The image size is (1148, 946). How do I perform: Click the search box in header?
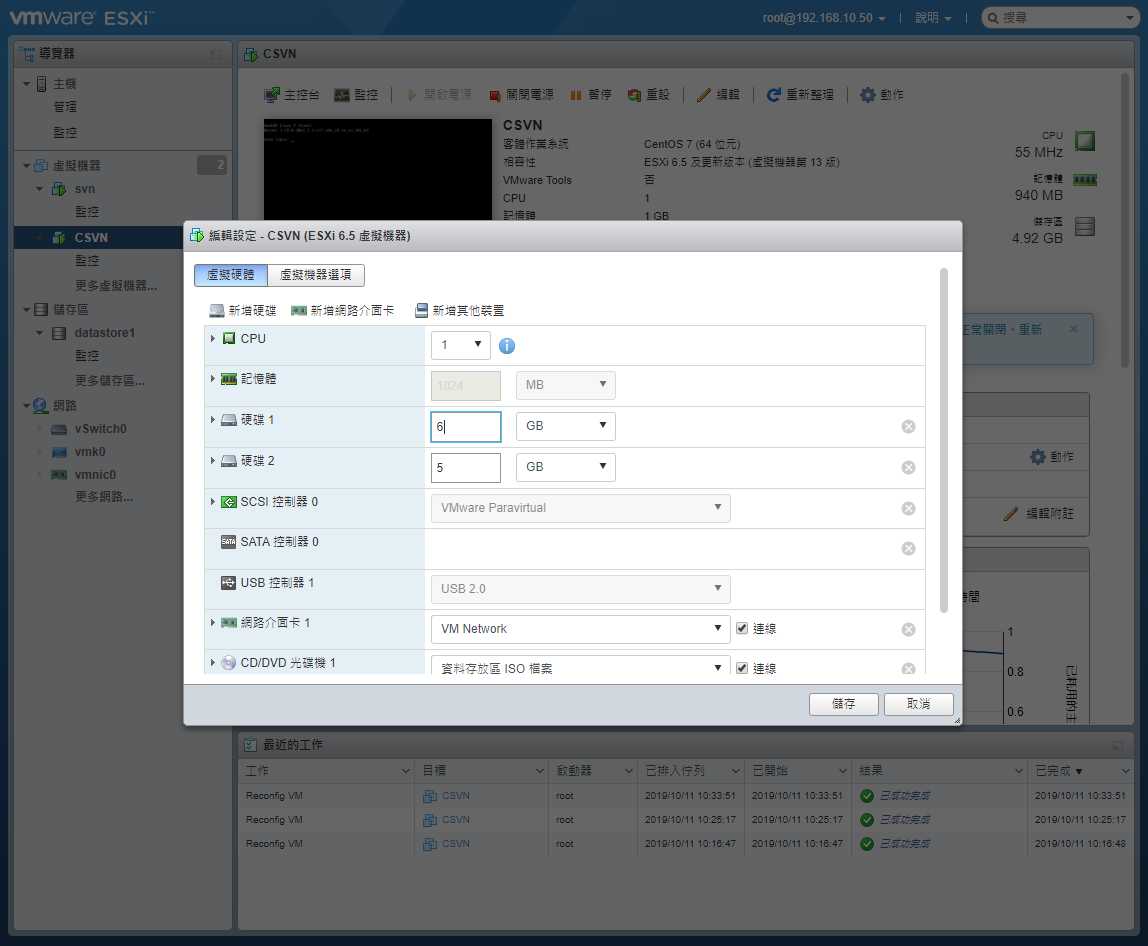[x=1059, y=18]
